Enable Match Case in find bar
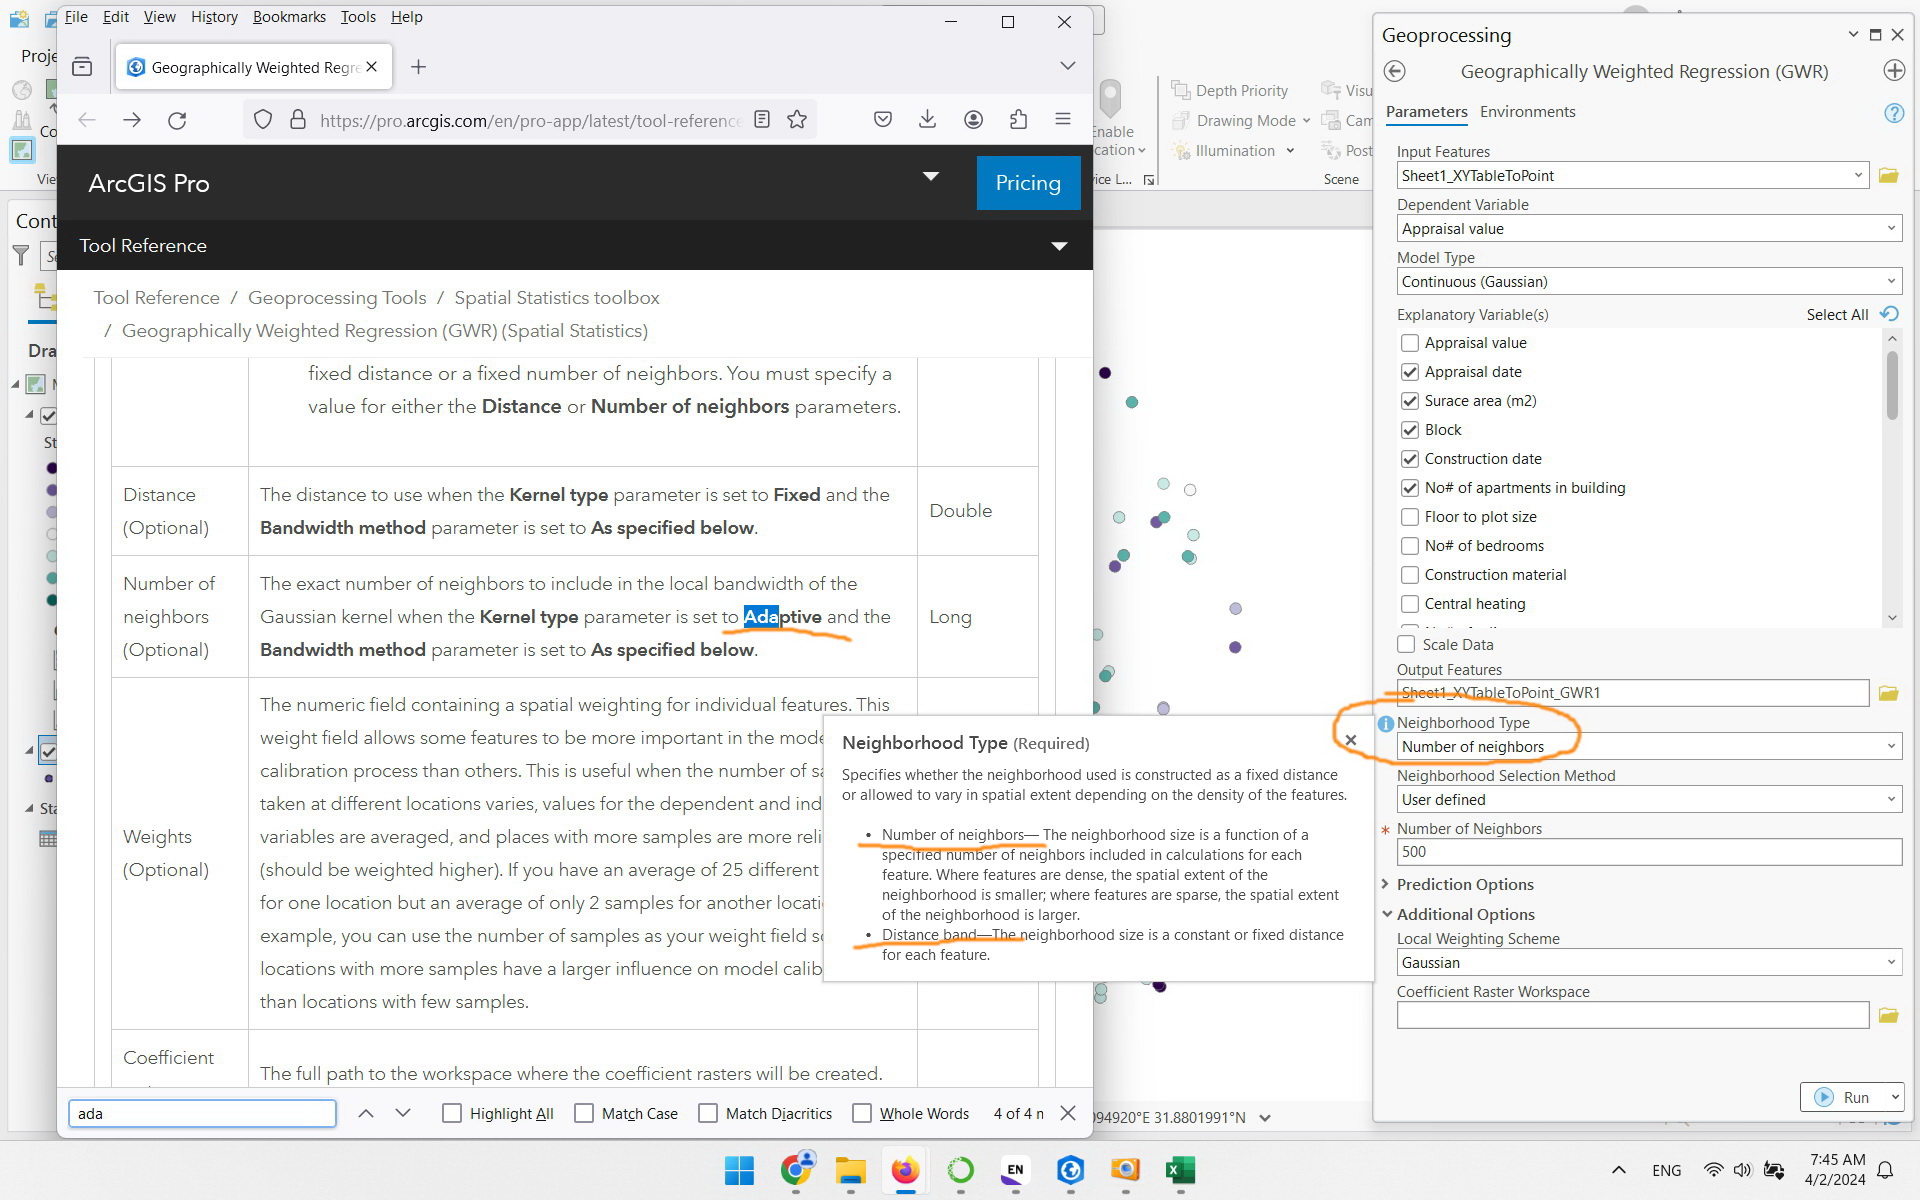 tap(584, 1113)
